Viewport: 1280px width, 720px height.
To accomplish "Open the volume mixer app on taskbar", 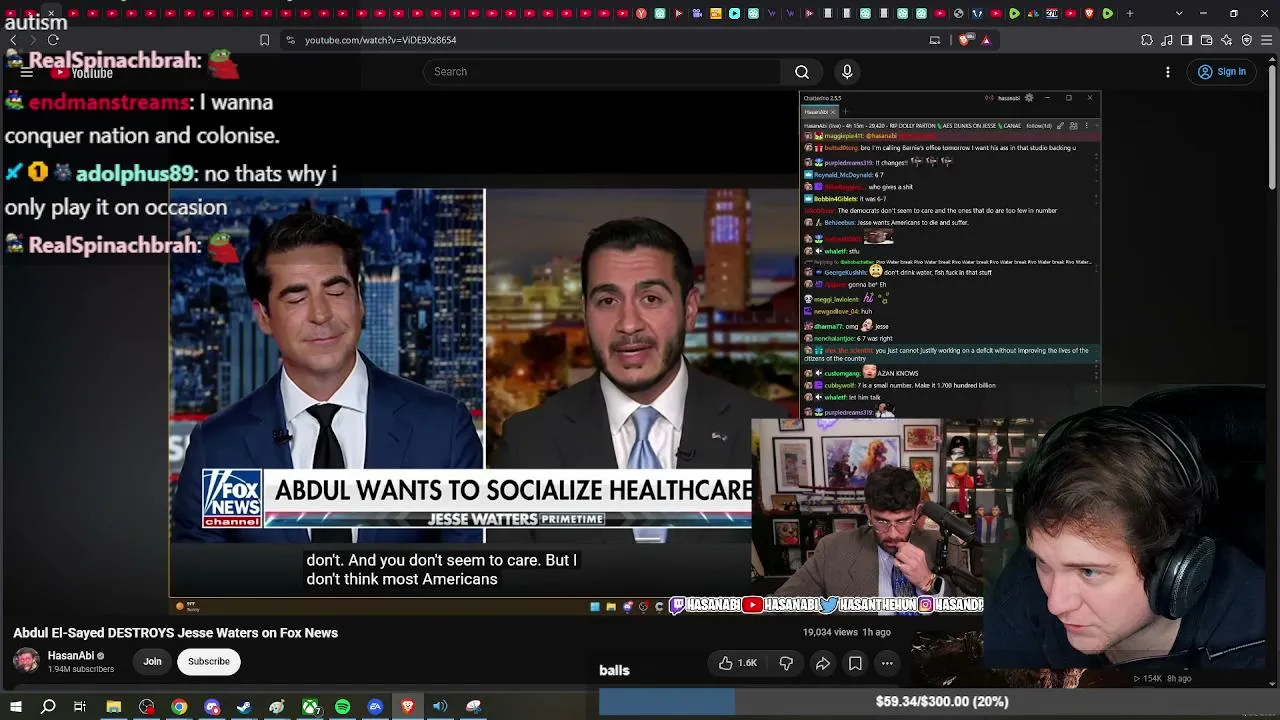I will click(x=440, y=707).
